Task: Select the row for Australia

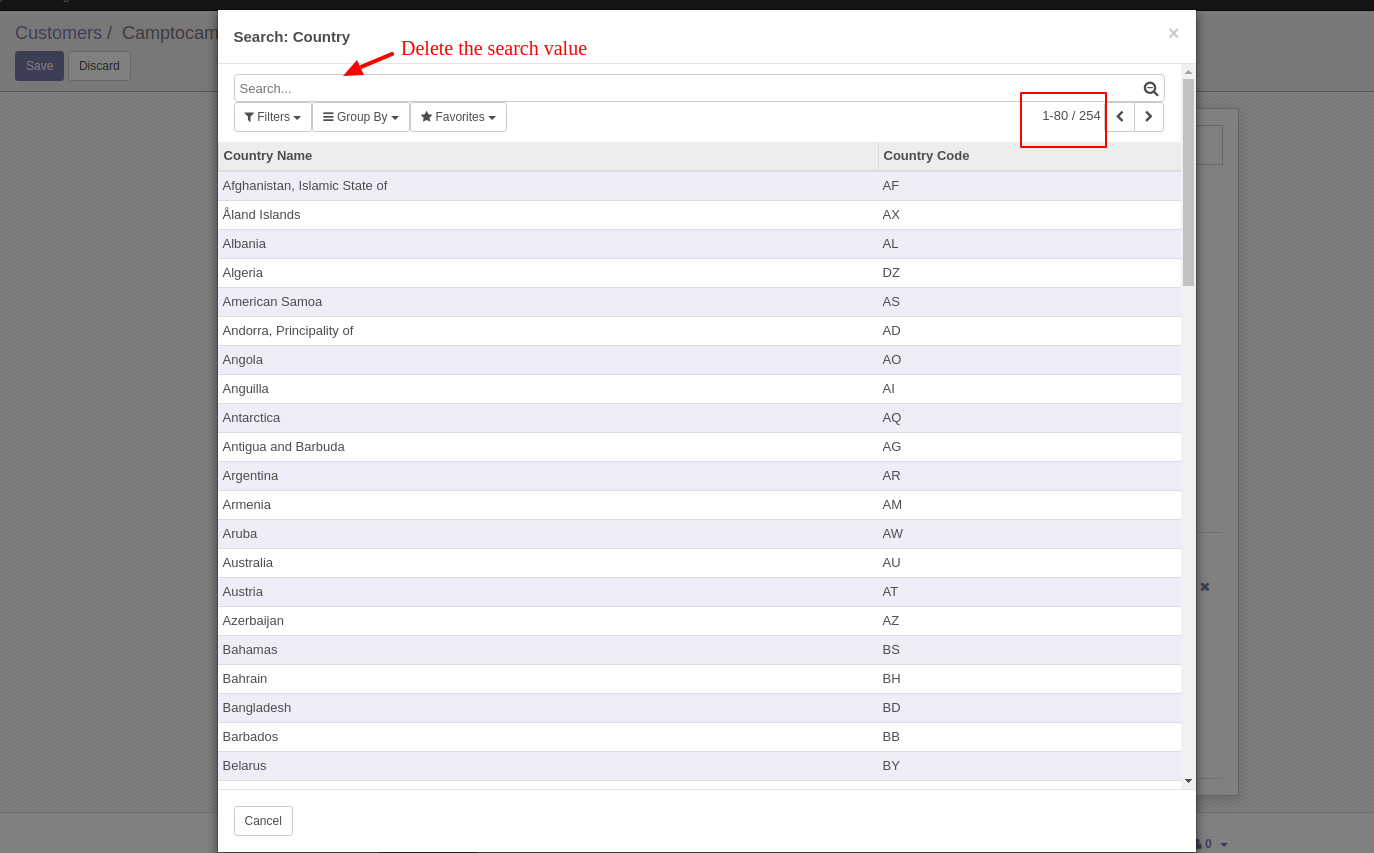Action: coord(500,562)
